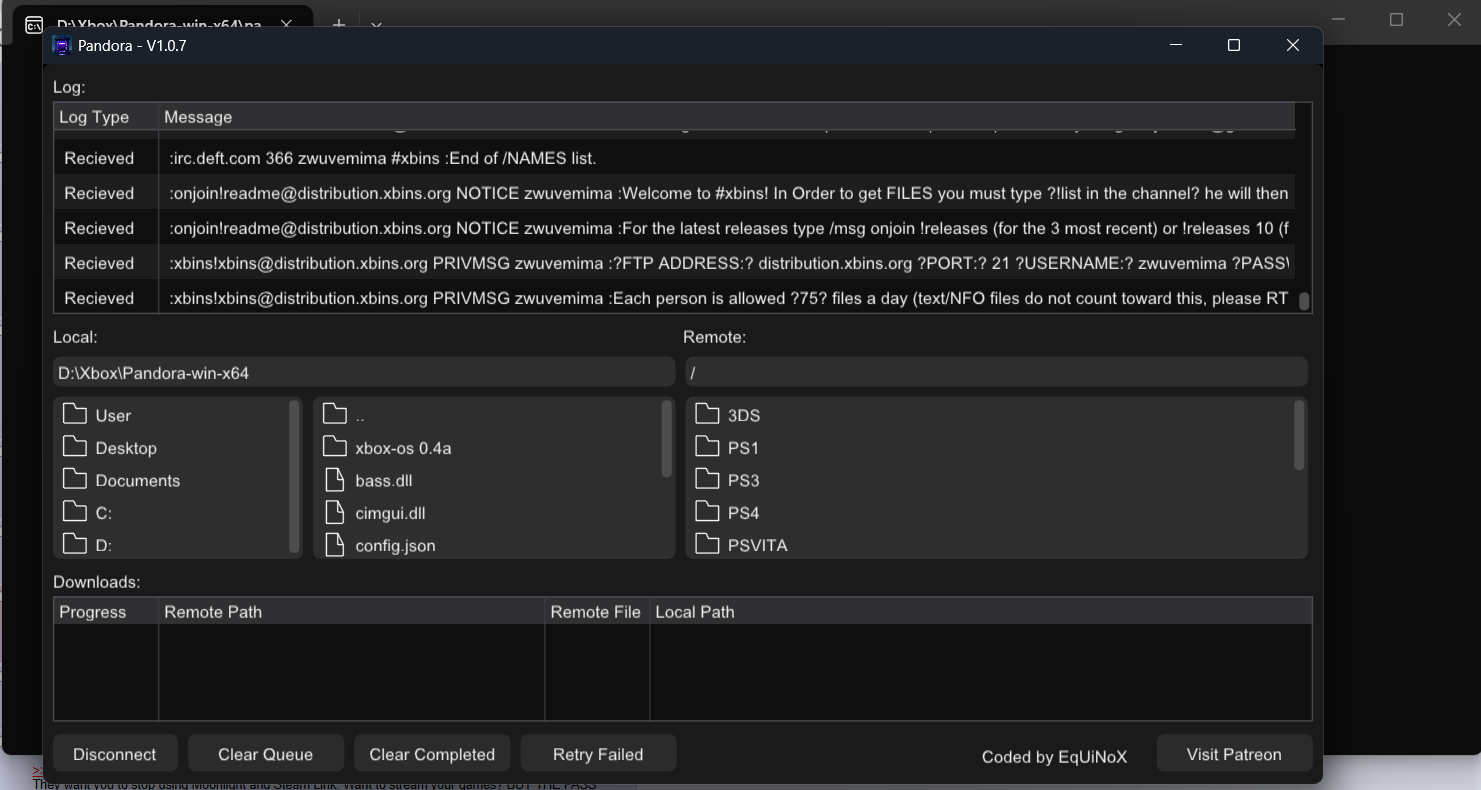Click the Progress column header
The height and width of the screenshot is (790, 1481).
[106, 612]
